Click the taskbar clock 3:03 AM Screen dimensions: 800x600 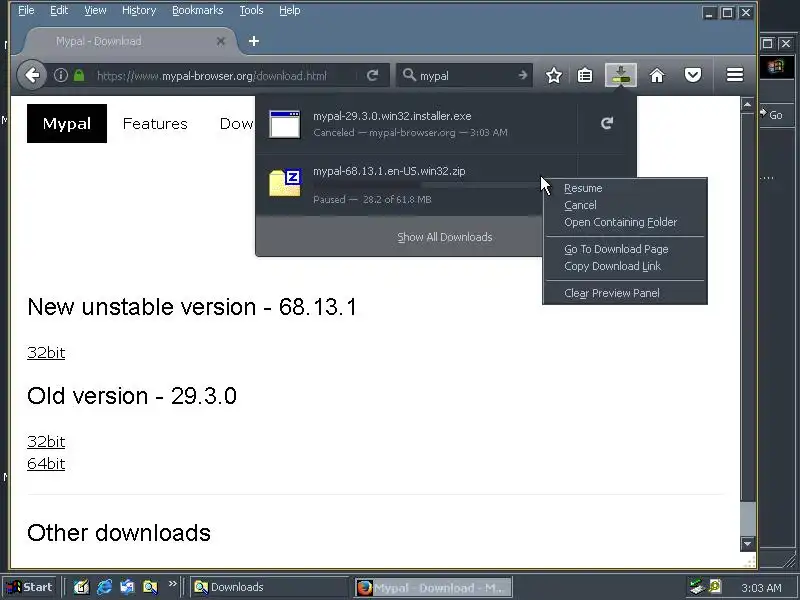[761, 588]
